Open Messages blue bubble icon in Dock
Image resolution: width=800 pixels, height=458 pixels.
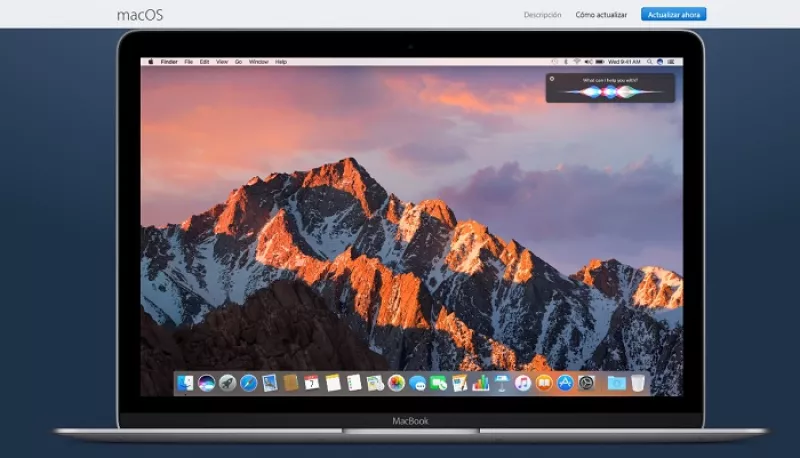click(417, 383)
